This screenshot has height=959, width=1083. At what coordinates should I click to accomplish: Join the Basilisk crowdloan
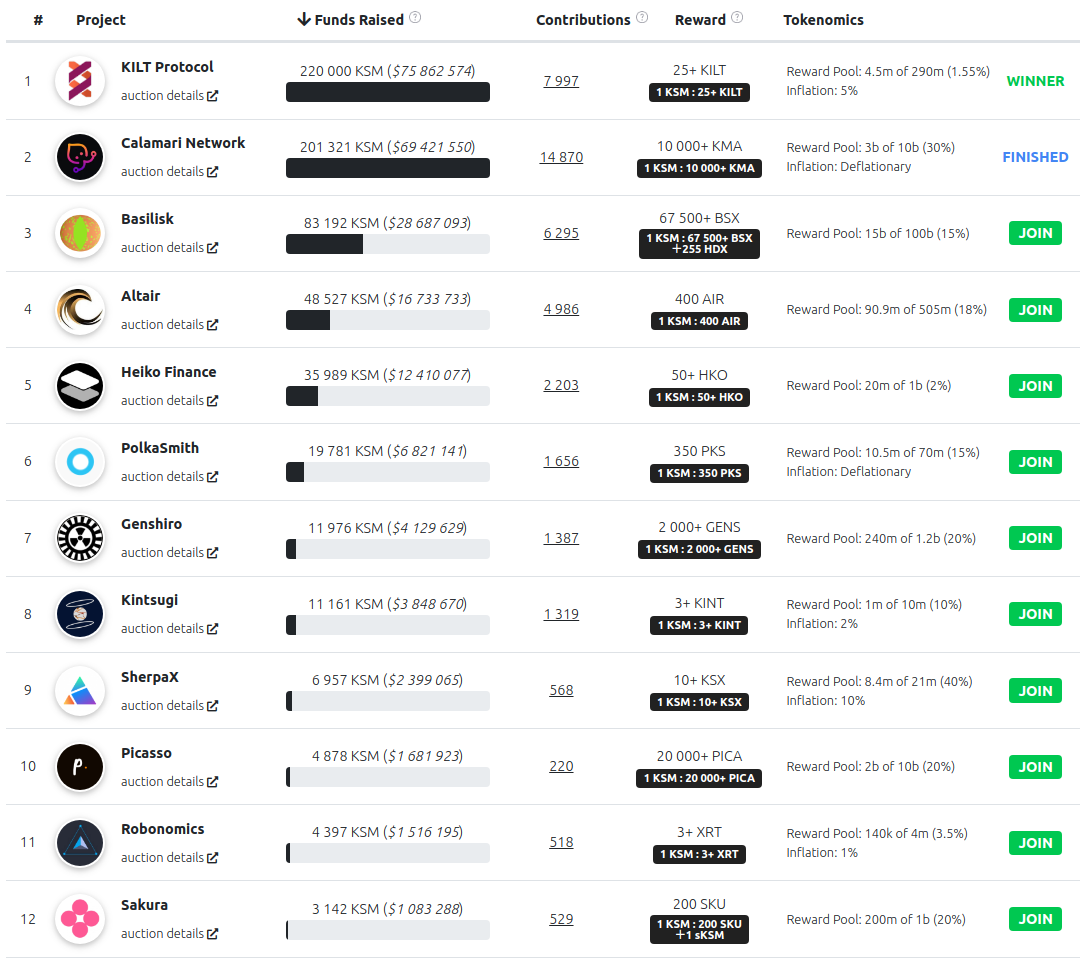(1035, 233)
